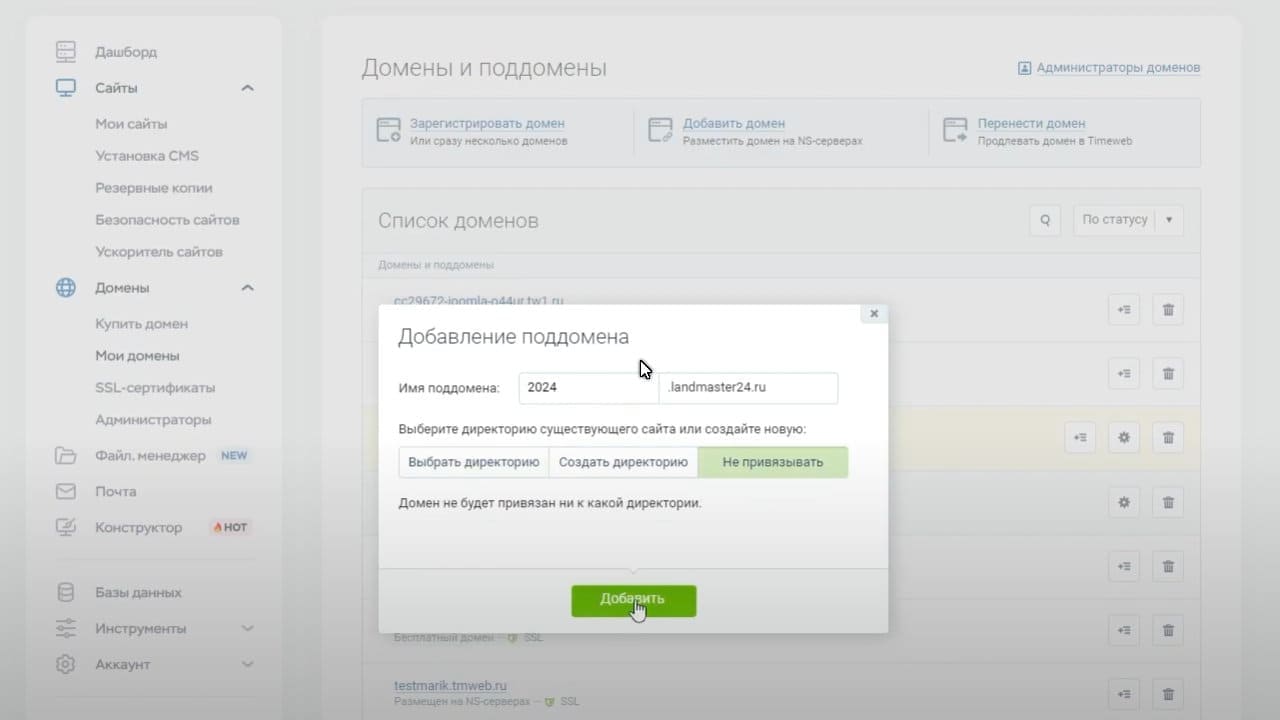The width and height of the screenshot is (1280, 720).
Task: Open Ускоритель сайтов in sidebar
Action: 159,252
